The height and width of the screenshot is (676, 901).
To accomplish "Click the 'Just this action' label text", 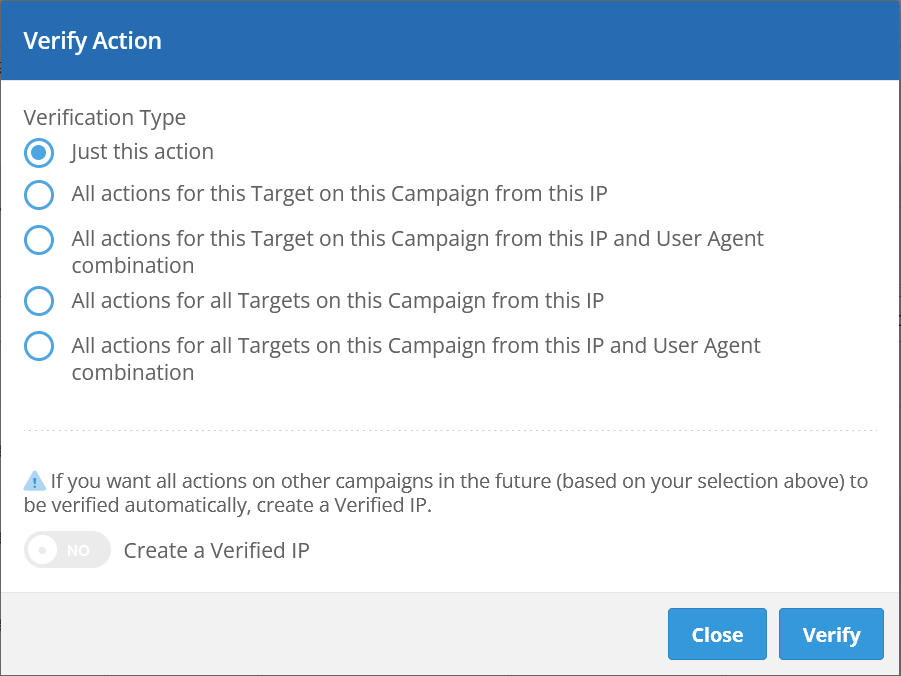I will pyautogui.click(x=142, y=152).
